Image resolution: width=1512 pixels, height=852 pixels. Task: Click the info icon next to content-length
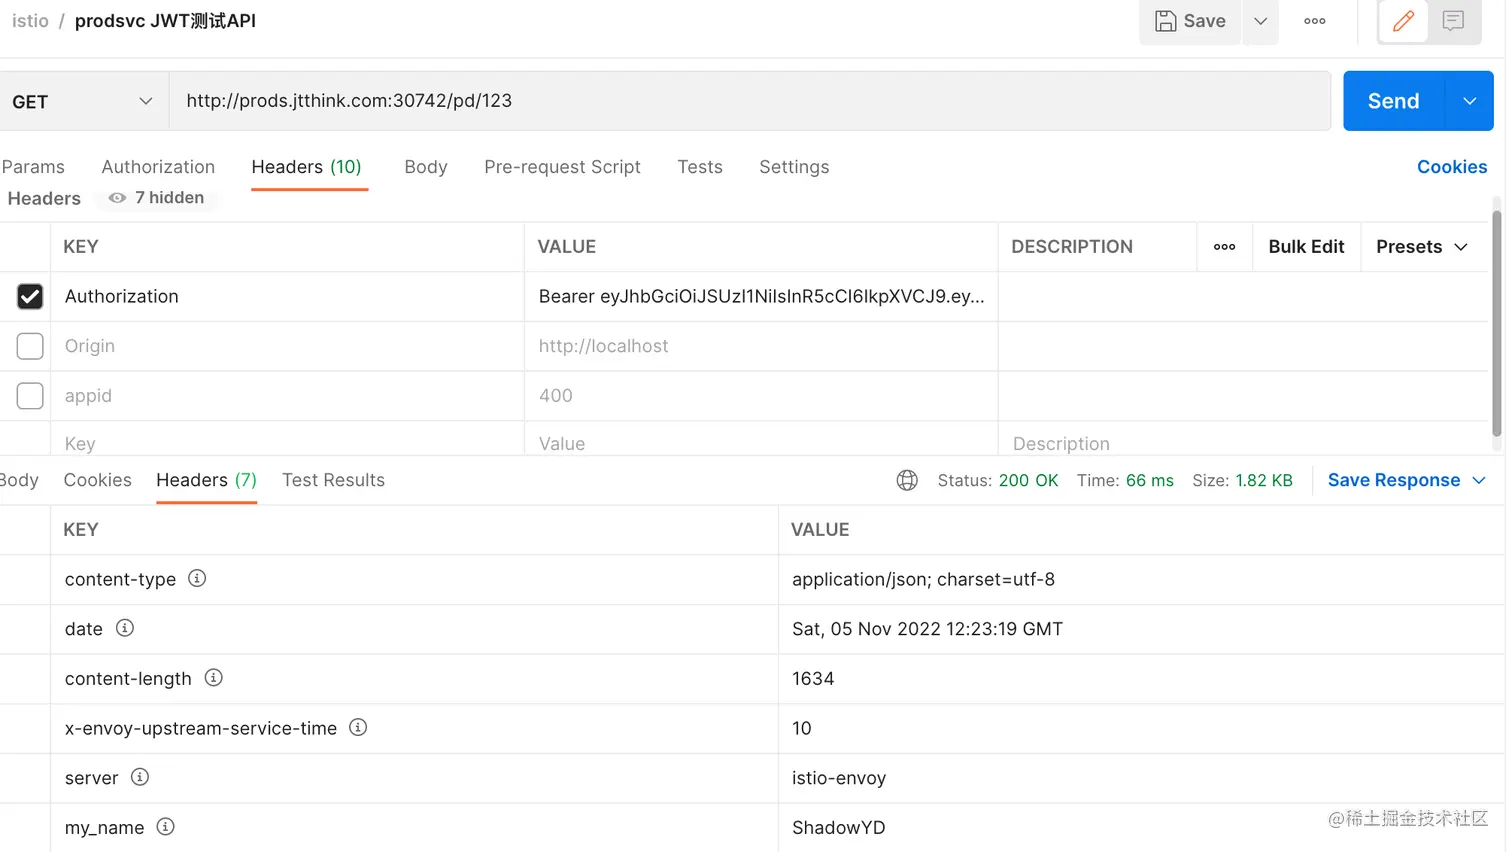(x=213, y=677)
